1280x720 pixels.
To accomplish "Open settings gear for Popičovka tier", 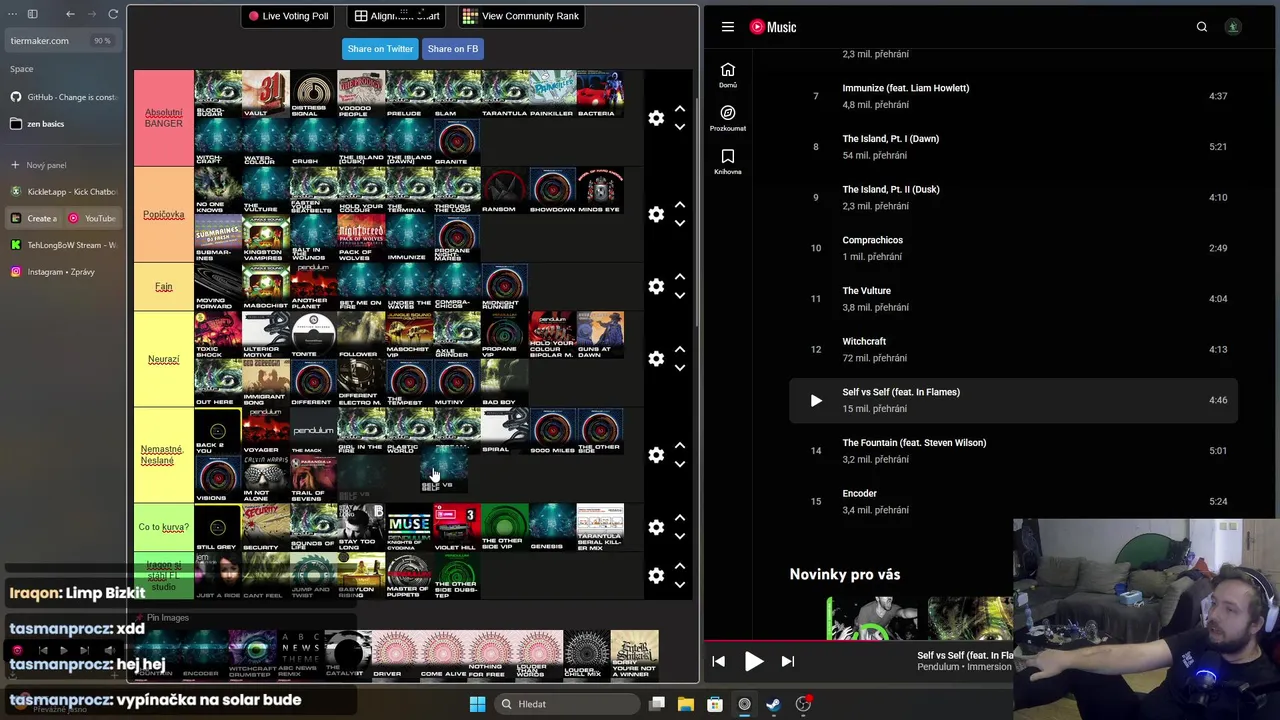I will coord(656,214).
